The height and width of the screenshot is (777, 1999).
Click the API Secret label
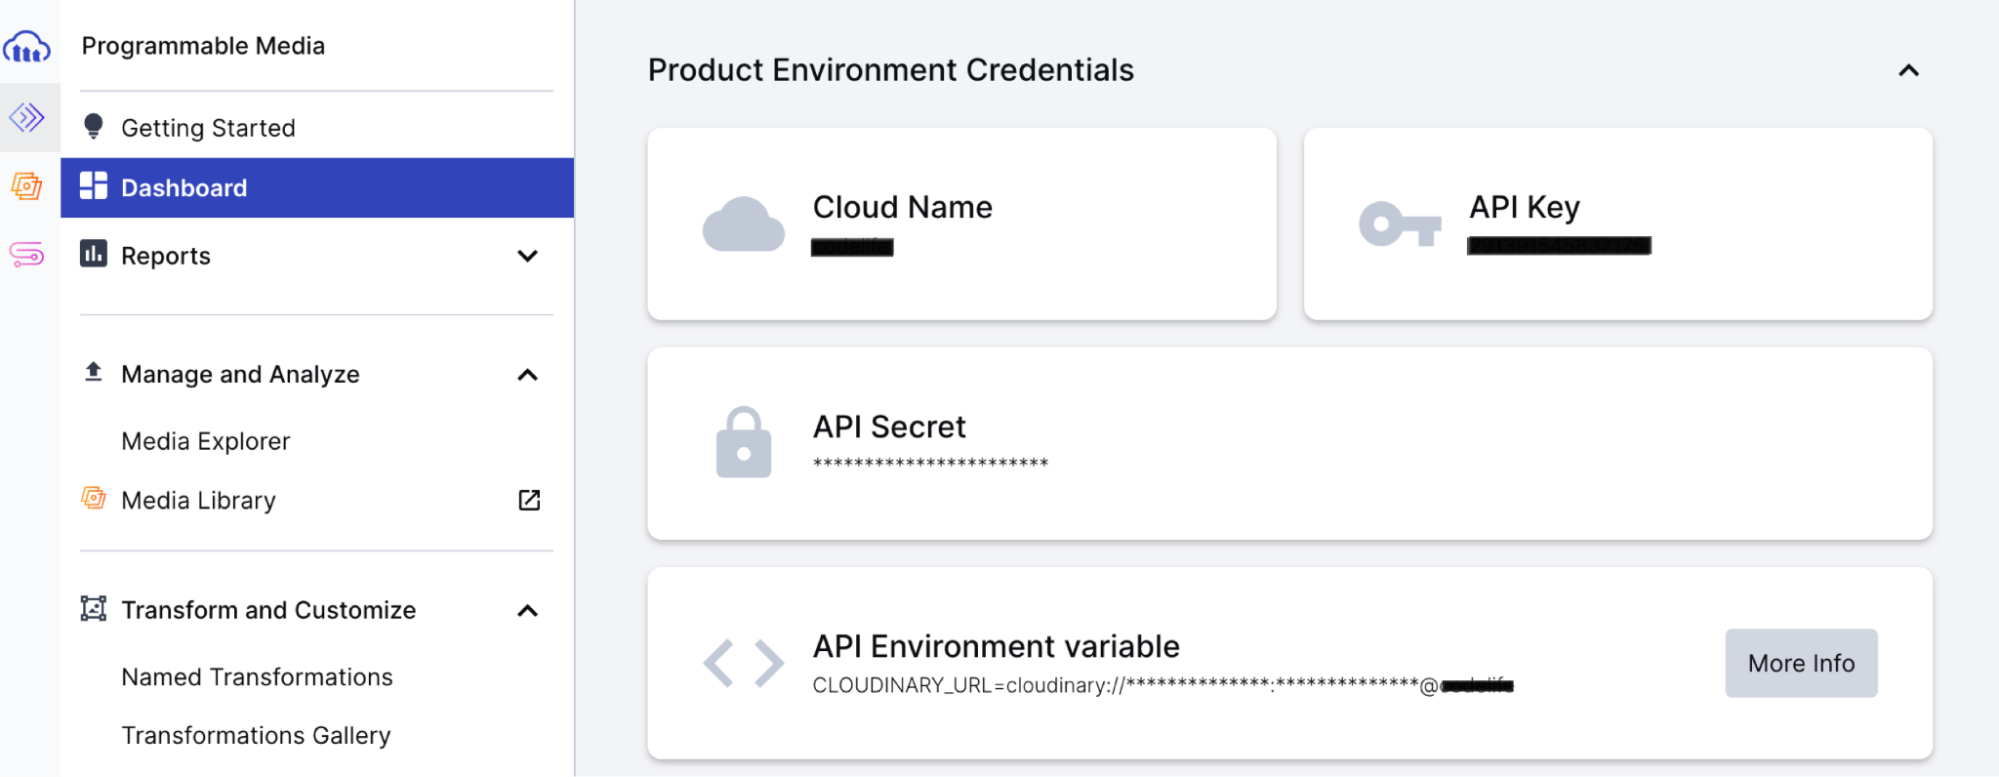(x=889, y=427)
